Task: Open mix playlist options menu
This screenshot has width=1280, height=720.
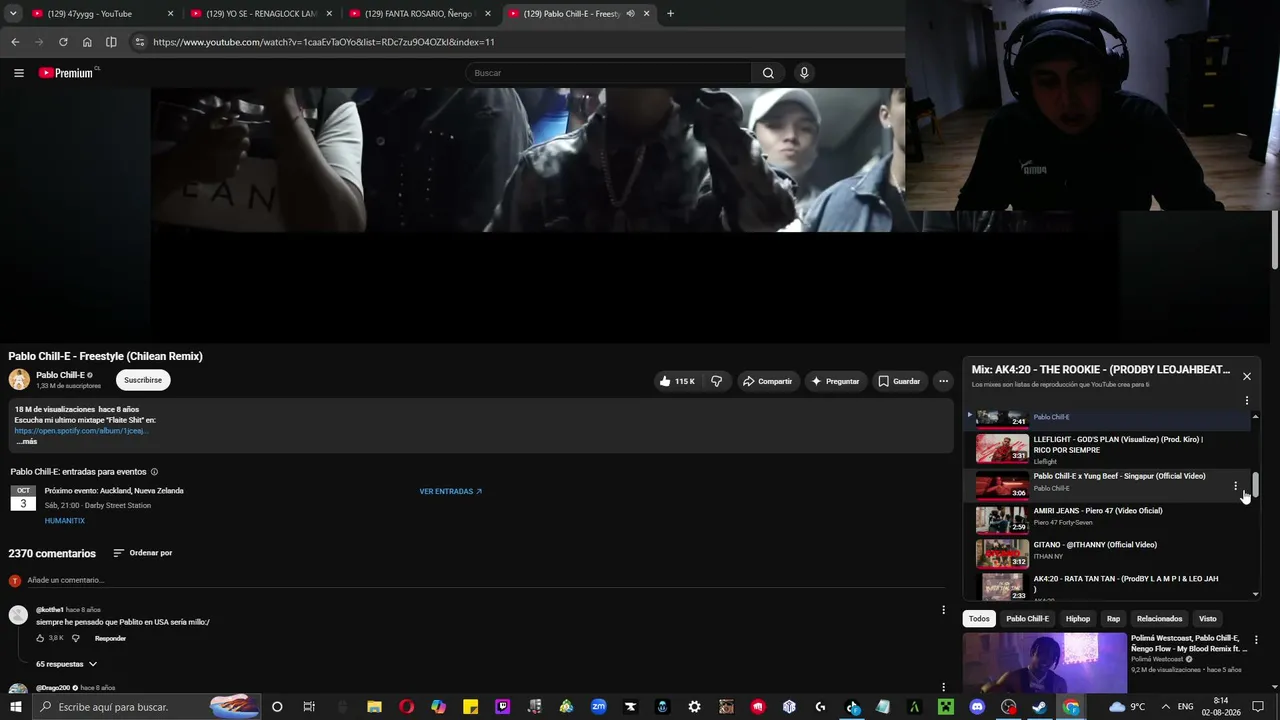Action: [x=1246, y=401]
